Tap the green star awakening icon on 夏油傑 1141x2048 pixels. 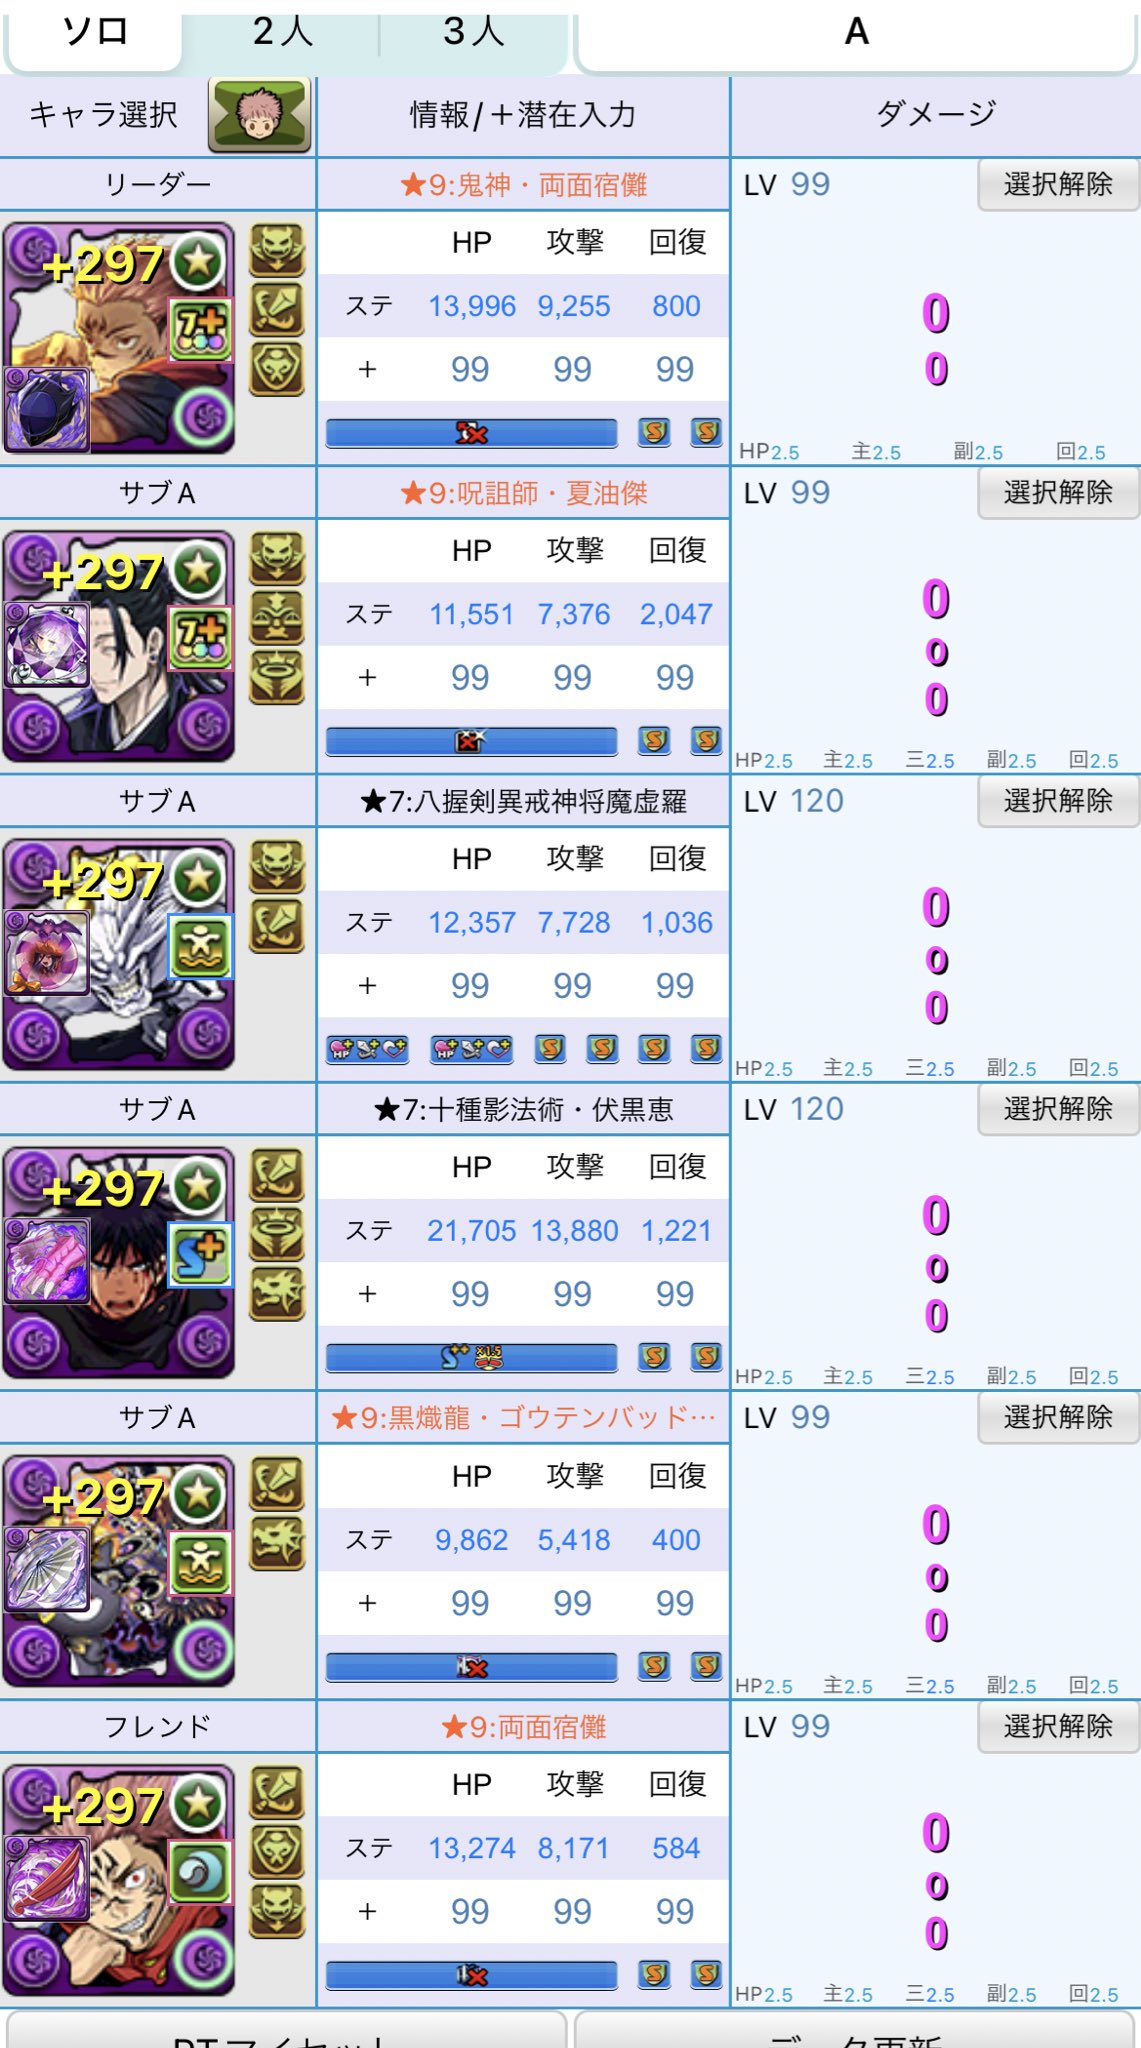199,570
